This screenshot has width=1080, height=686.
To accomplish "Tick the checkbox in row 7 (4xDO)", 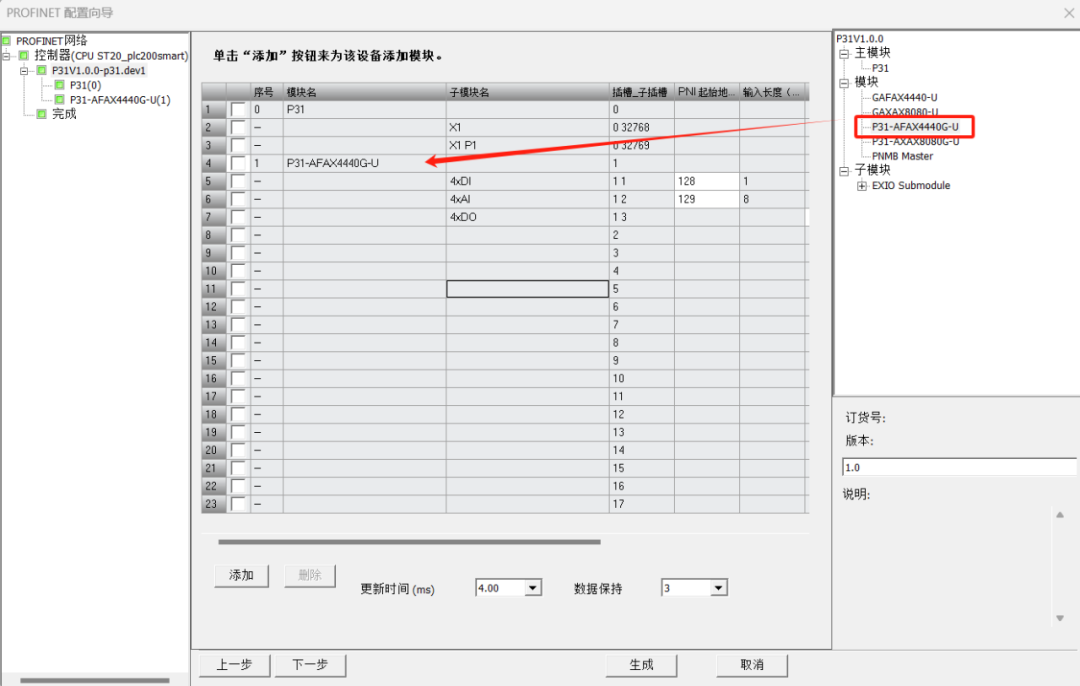I will pyautogui.click(x=238, y=217).
